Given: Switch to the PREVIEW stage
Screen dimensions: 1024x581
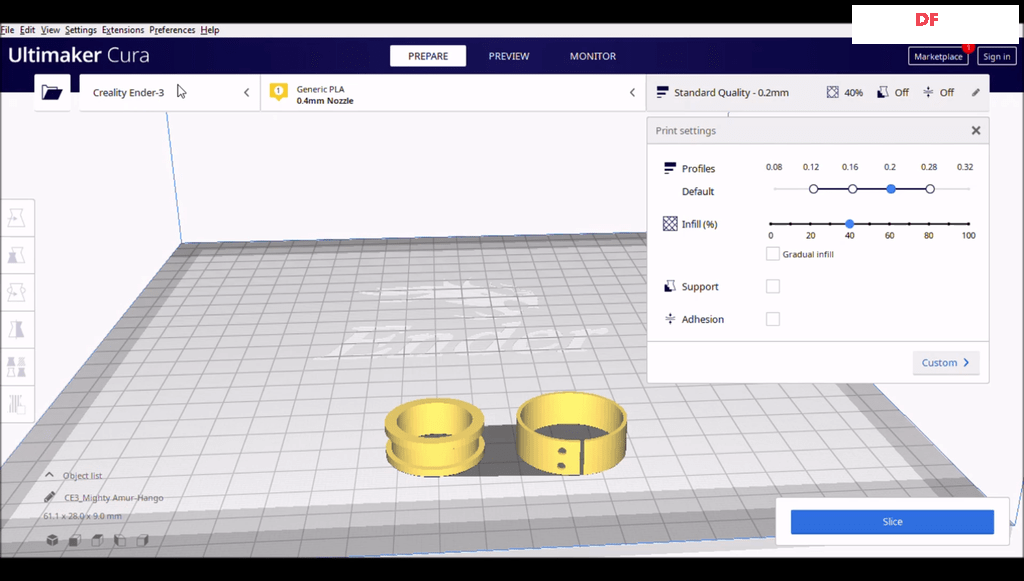Looking at the screenshot, I should pos(509,56).
